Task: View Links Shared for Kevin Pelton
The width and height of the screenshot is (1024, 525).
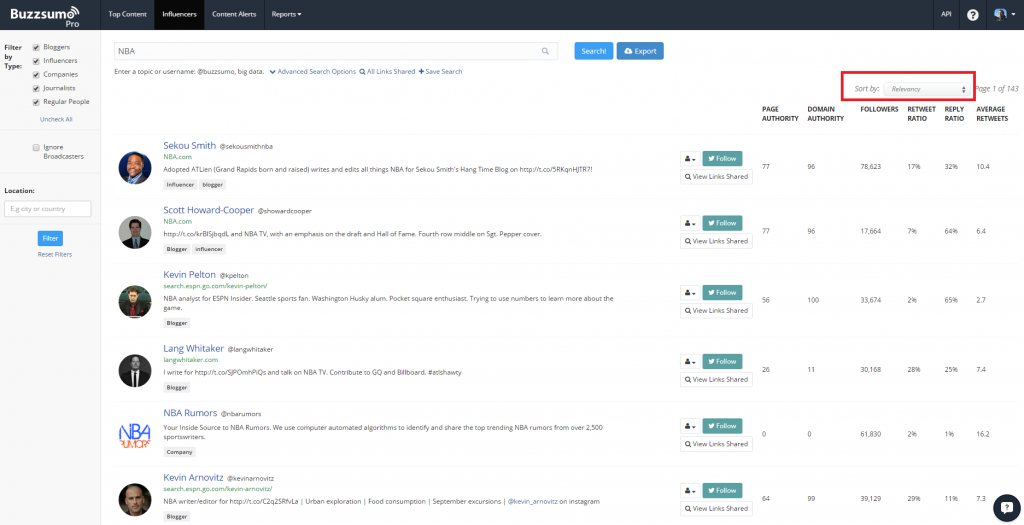Action: tap(716, 310)
